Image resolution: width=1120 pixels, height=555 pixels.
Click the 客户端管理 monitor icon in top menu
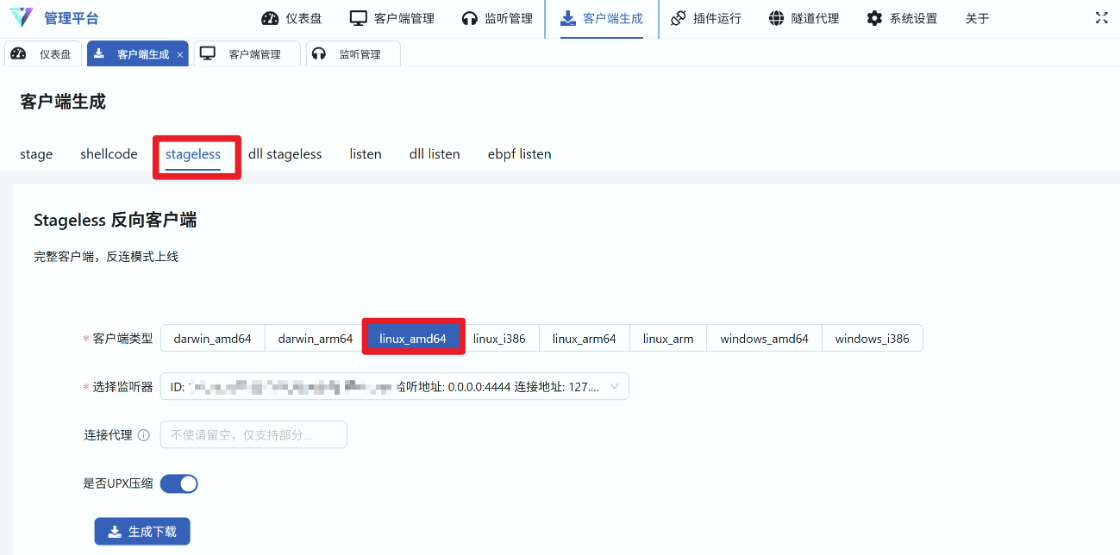point(359,19)
